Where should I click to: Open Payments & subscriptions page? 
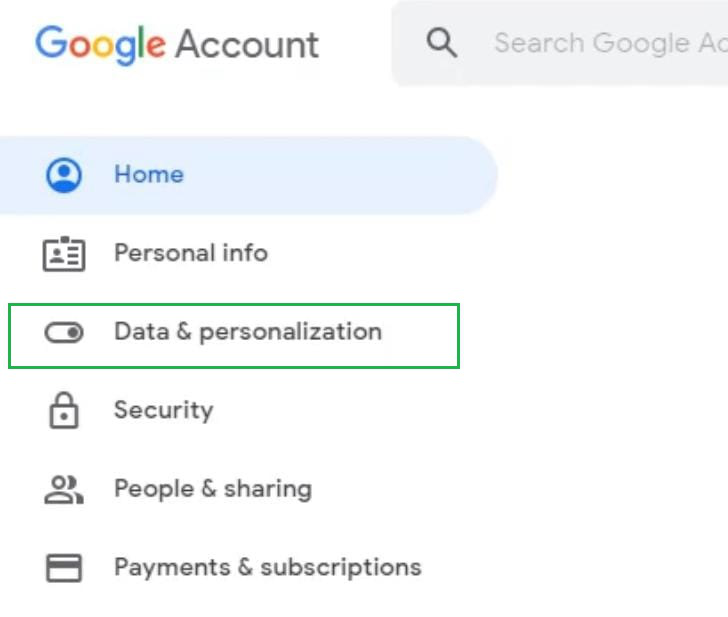tap(268, 568)
